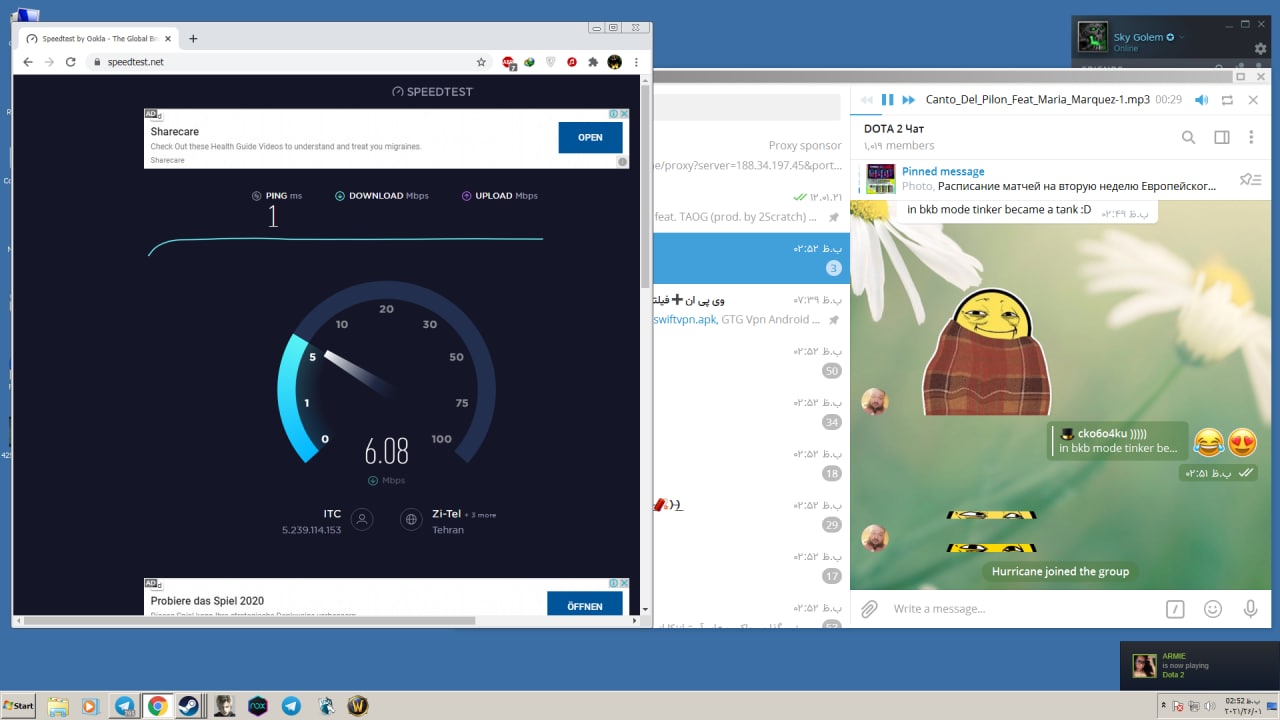The image size is (1280, 720).
Task: Select the Speedtest by Ookla tab
Action: coord(99,39)
